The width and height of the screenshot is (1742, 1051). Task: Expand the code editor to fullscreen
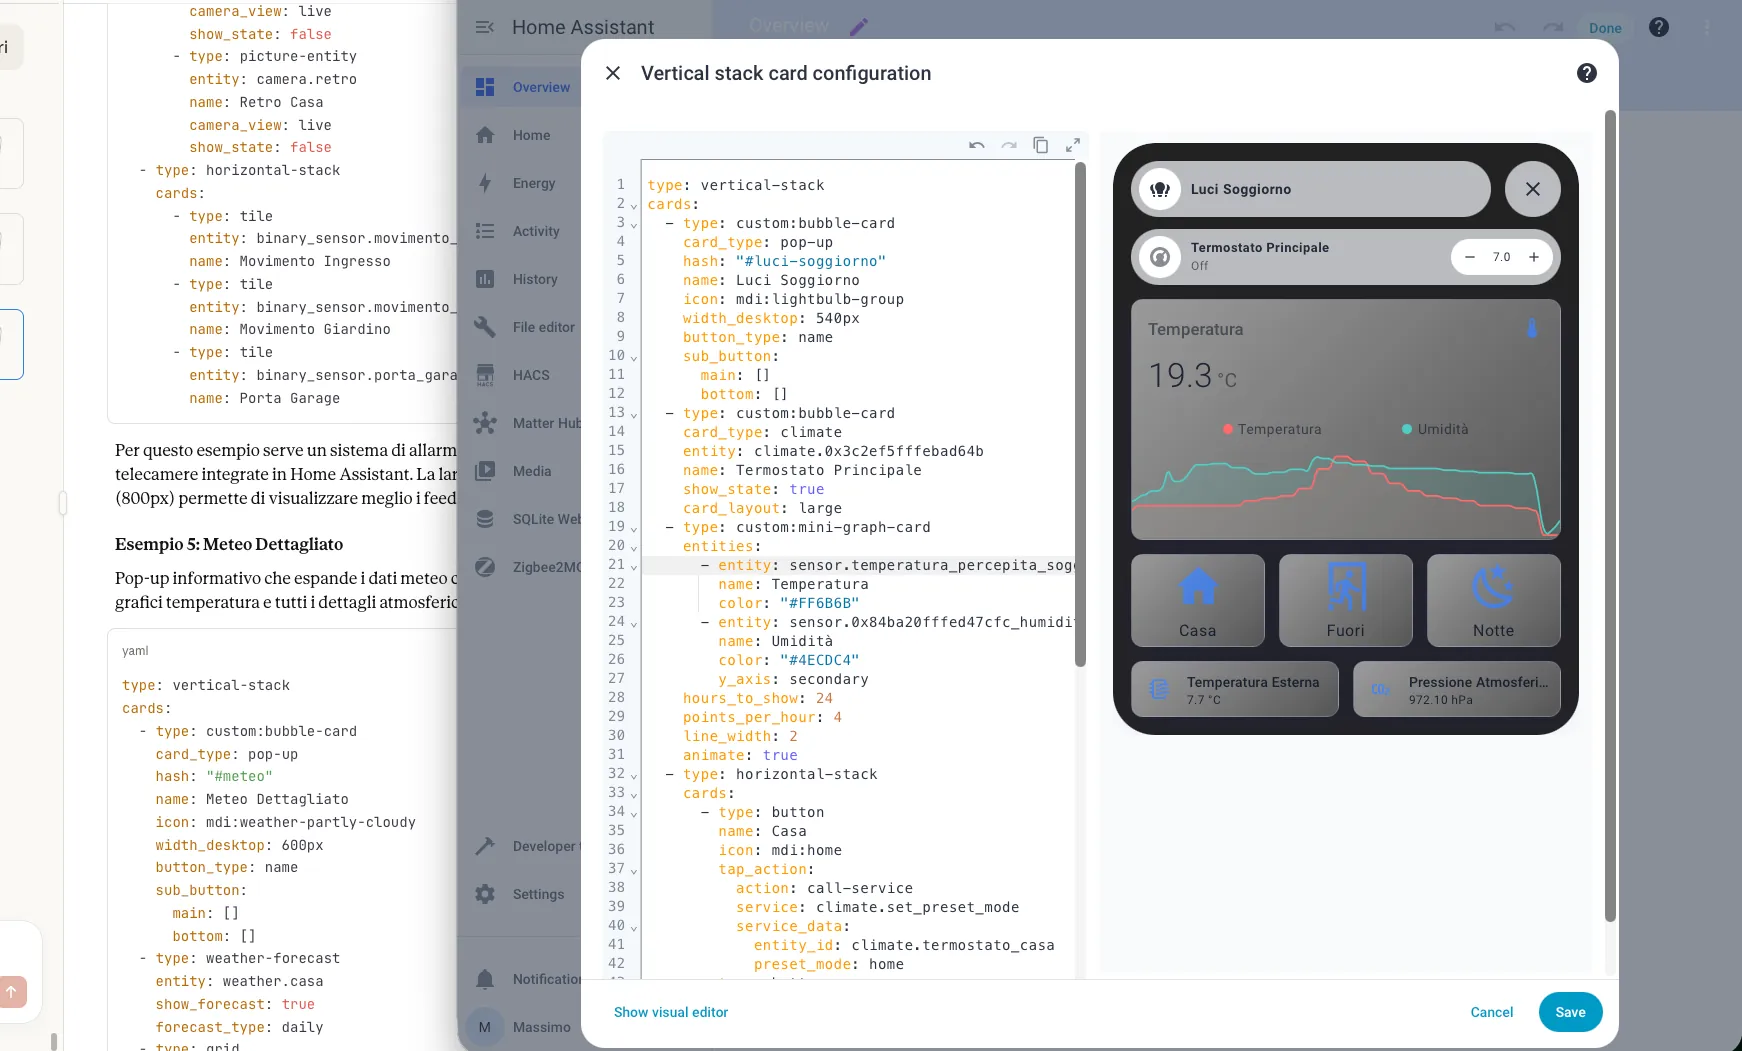[x=1072, y=146]
